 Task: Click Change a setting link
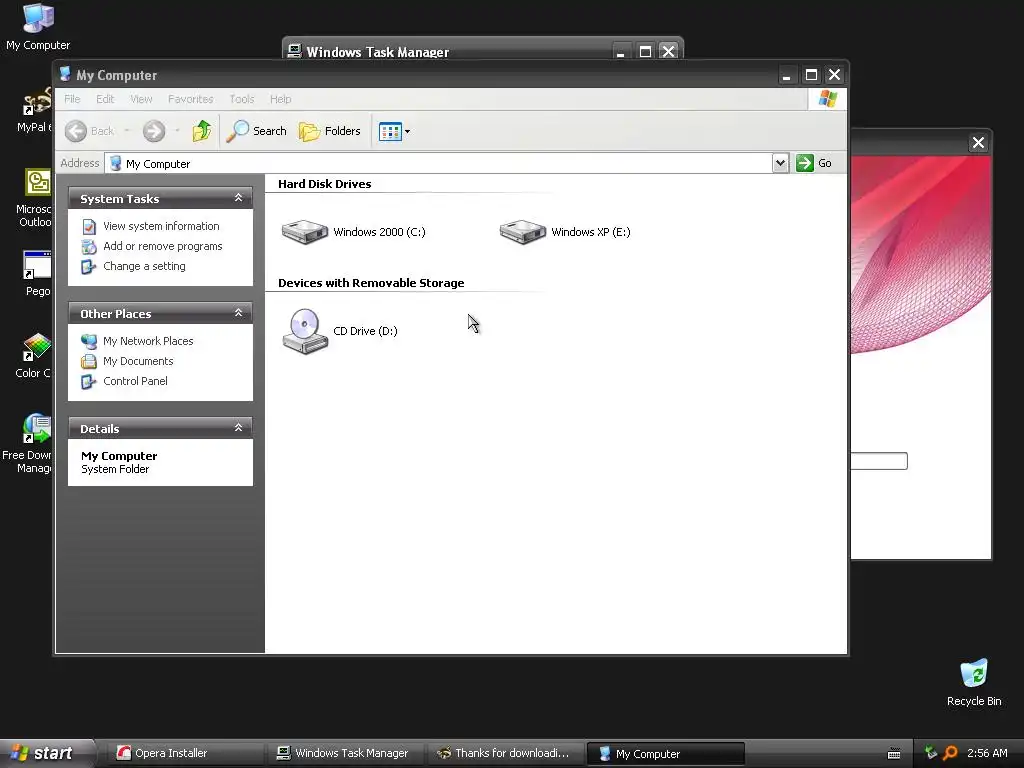click(144, 266)
